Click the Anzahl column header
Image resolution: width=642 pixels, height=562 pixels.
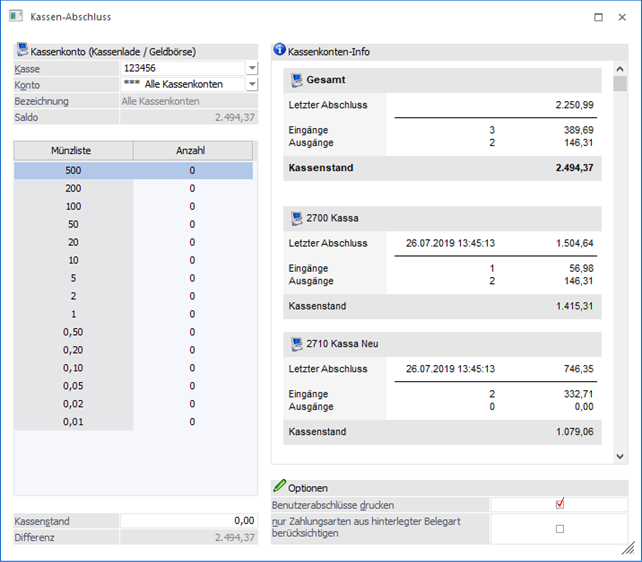(x=192, y=151)
